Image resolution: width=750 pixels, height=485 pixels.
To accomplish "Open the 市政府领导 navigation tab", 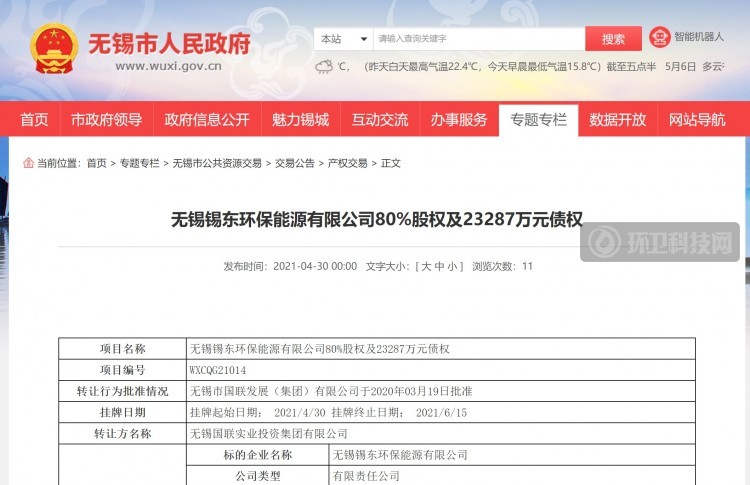I will click(106, 119).
